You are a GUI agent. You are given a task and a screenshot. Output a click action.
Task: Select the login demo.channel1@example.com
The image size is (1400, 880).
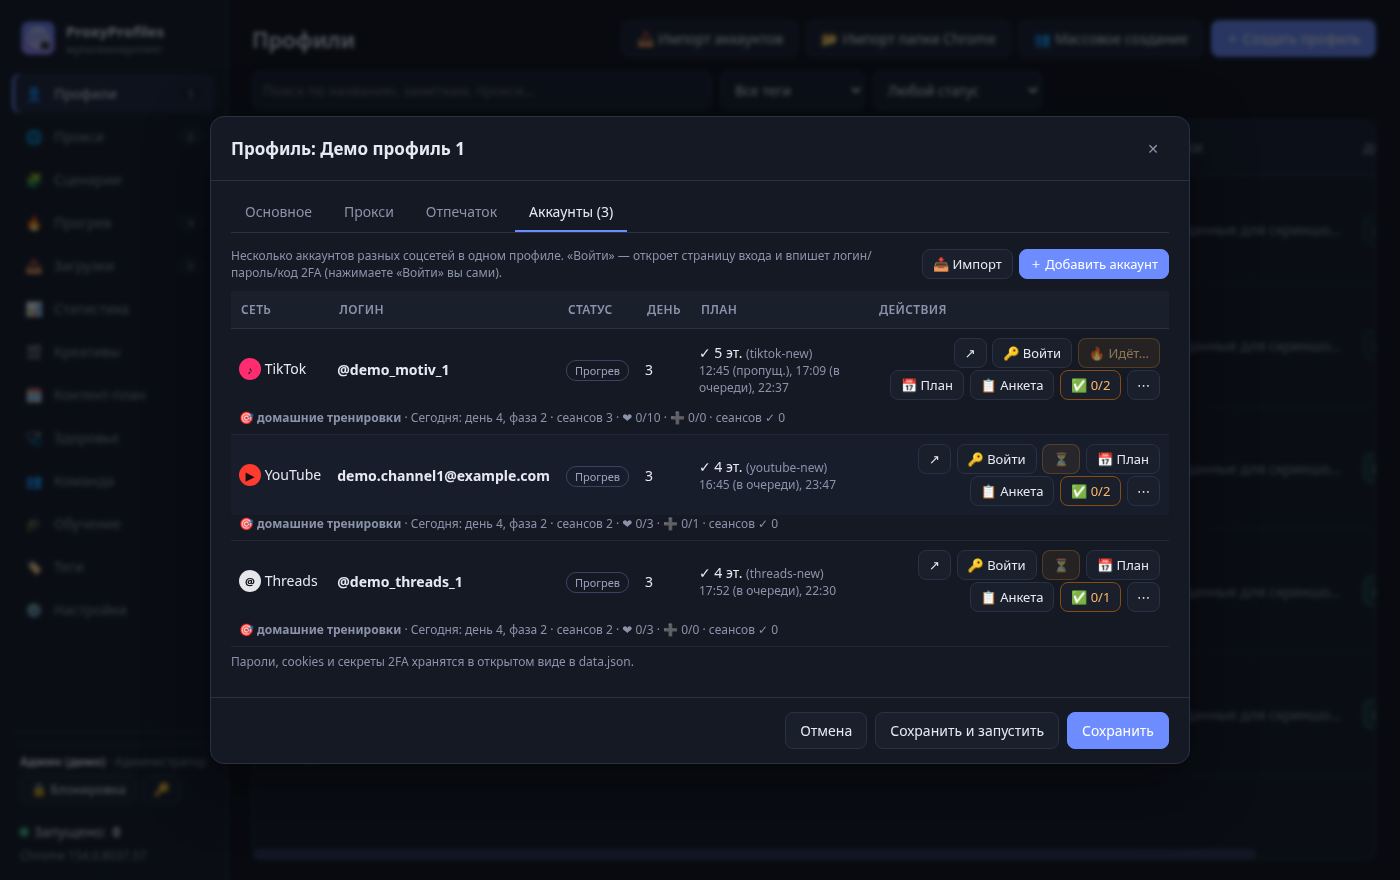(x=443, y=476)
